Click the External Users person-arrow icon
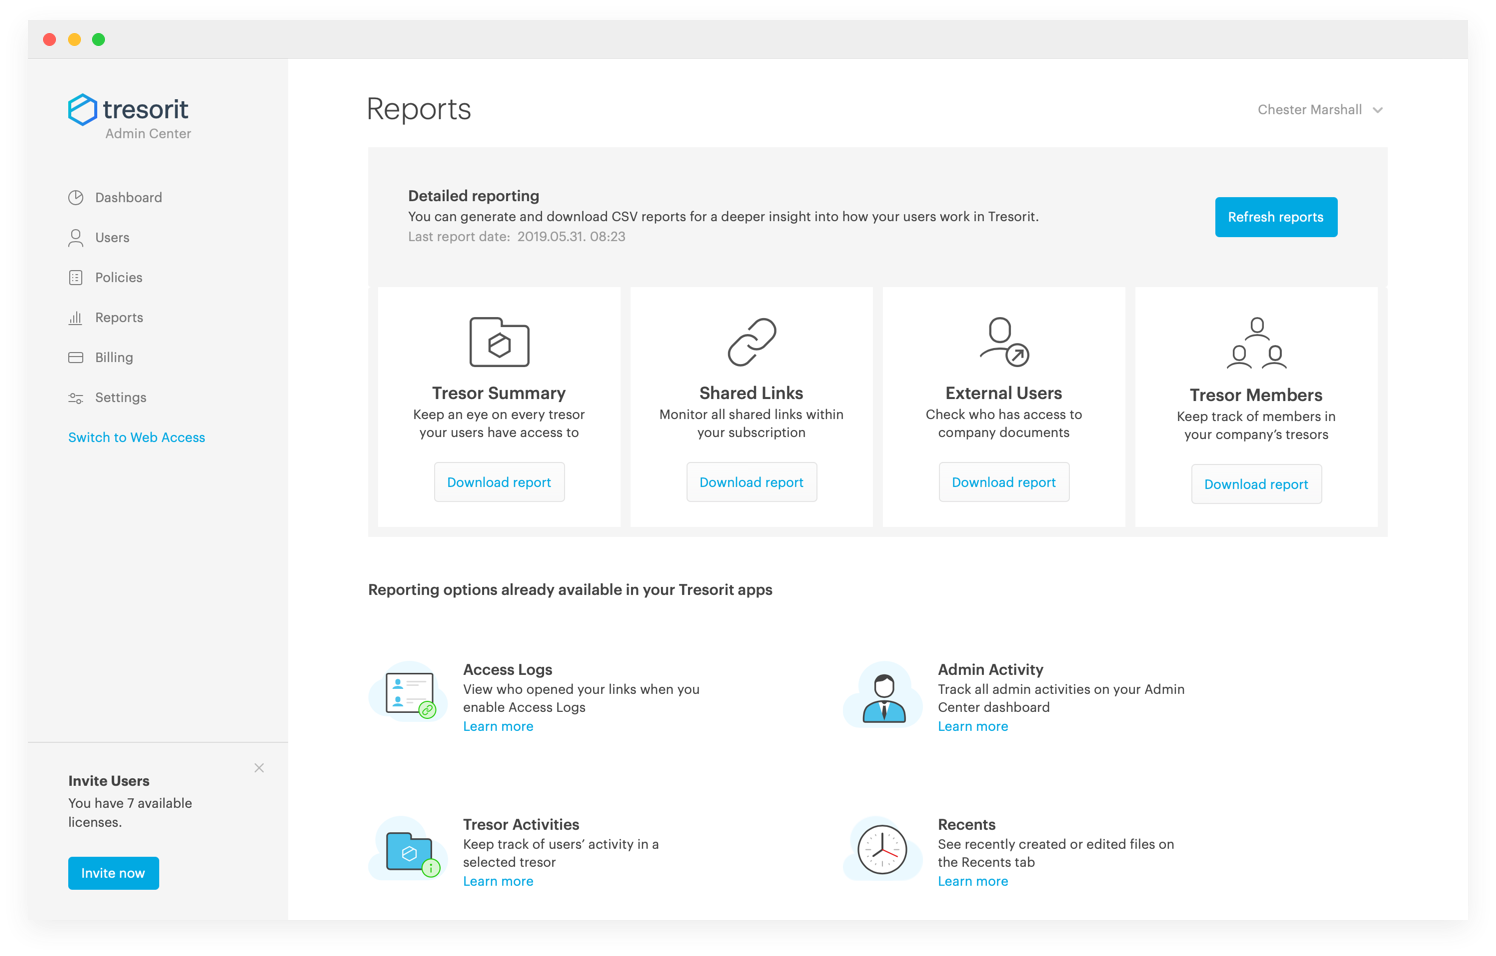 pyautogui.click(x=1004, y=342)
